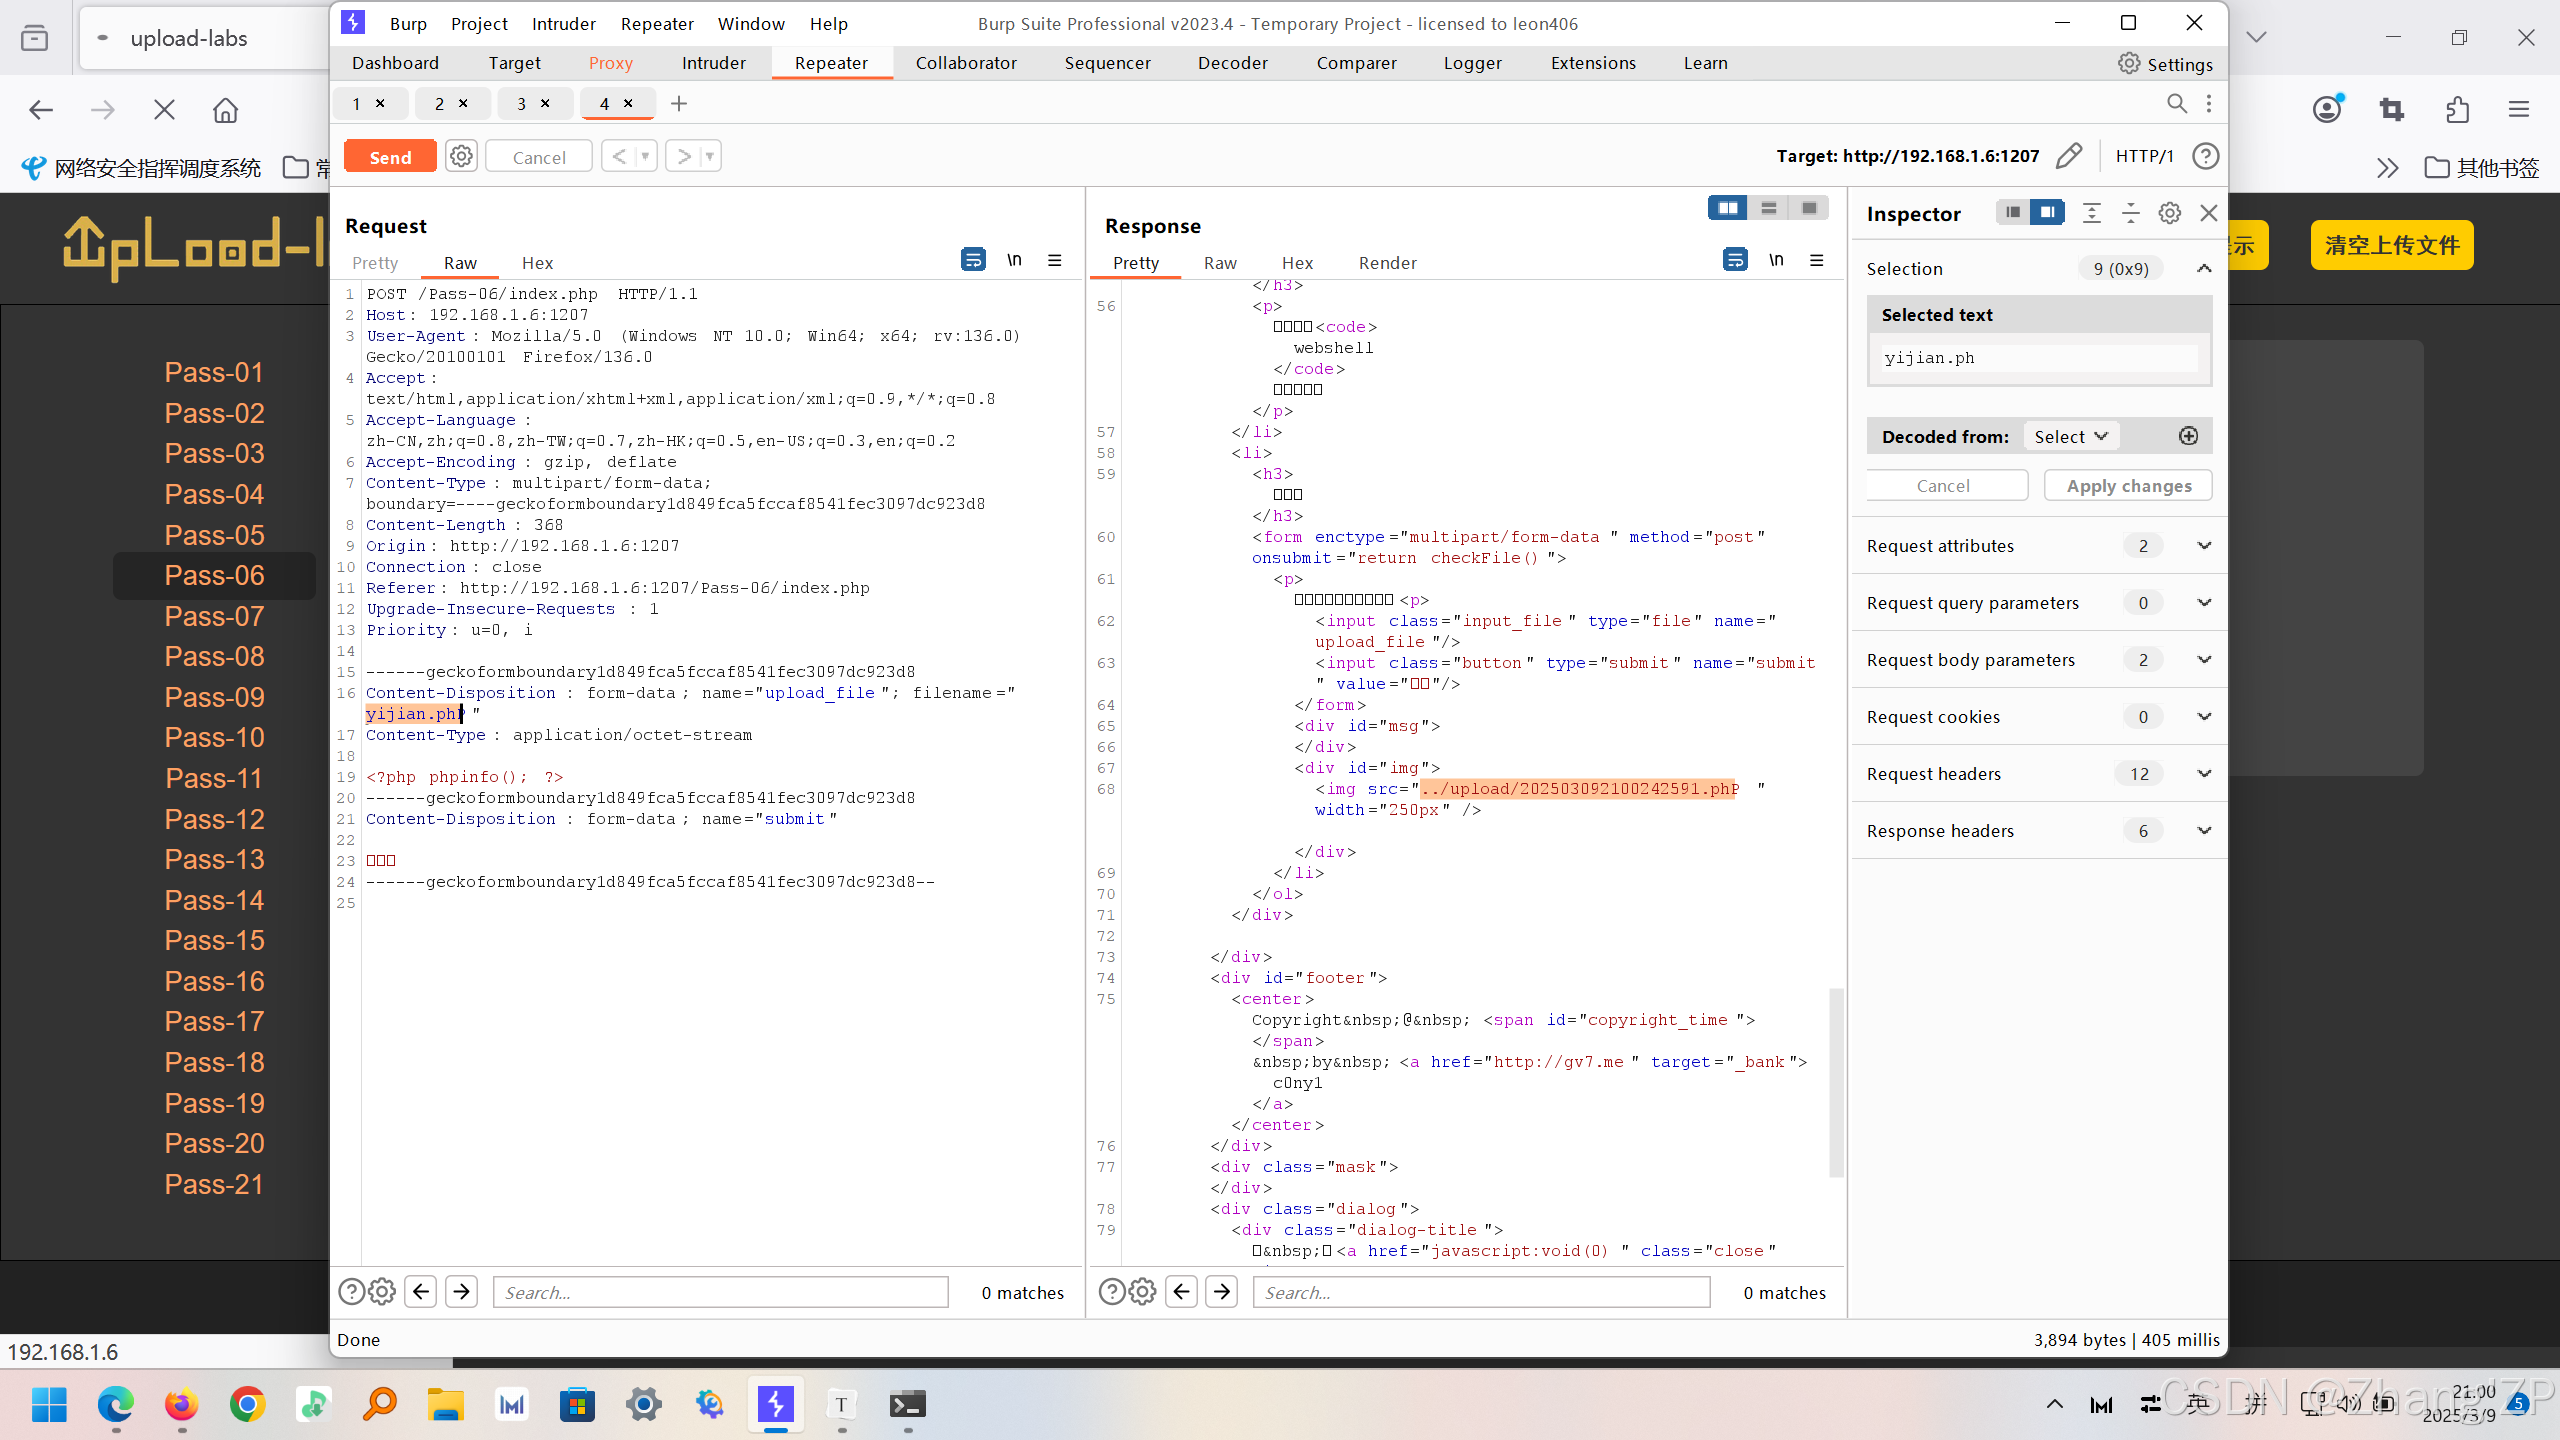The height and width of the screenshot is (1440, 2560).
Task: Open the Intruder menu in menu bar
Action: 563,23
